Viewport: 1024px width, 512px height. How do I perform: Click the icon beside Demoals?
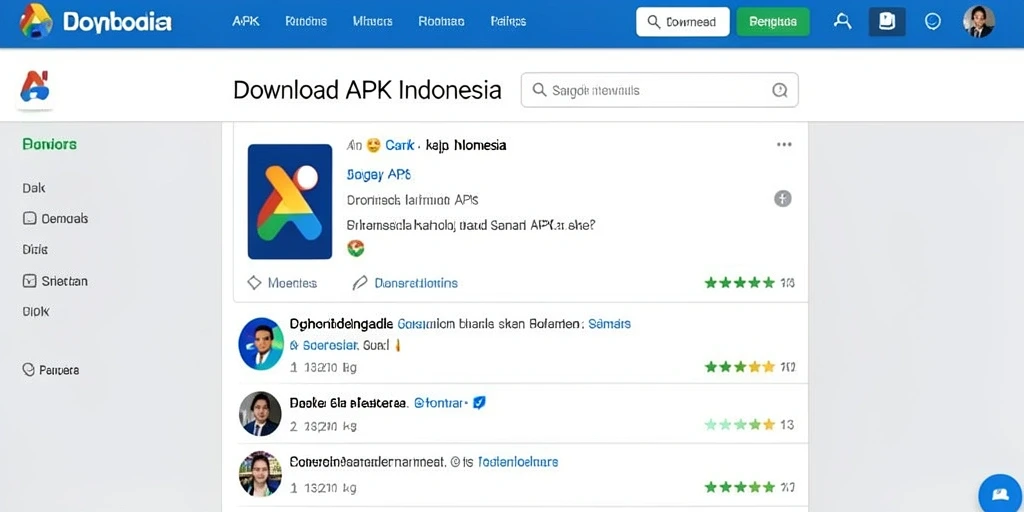click(x=29, y=219)
